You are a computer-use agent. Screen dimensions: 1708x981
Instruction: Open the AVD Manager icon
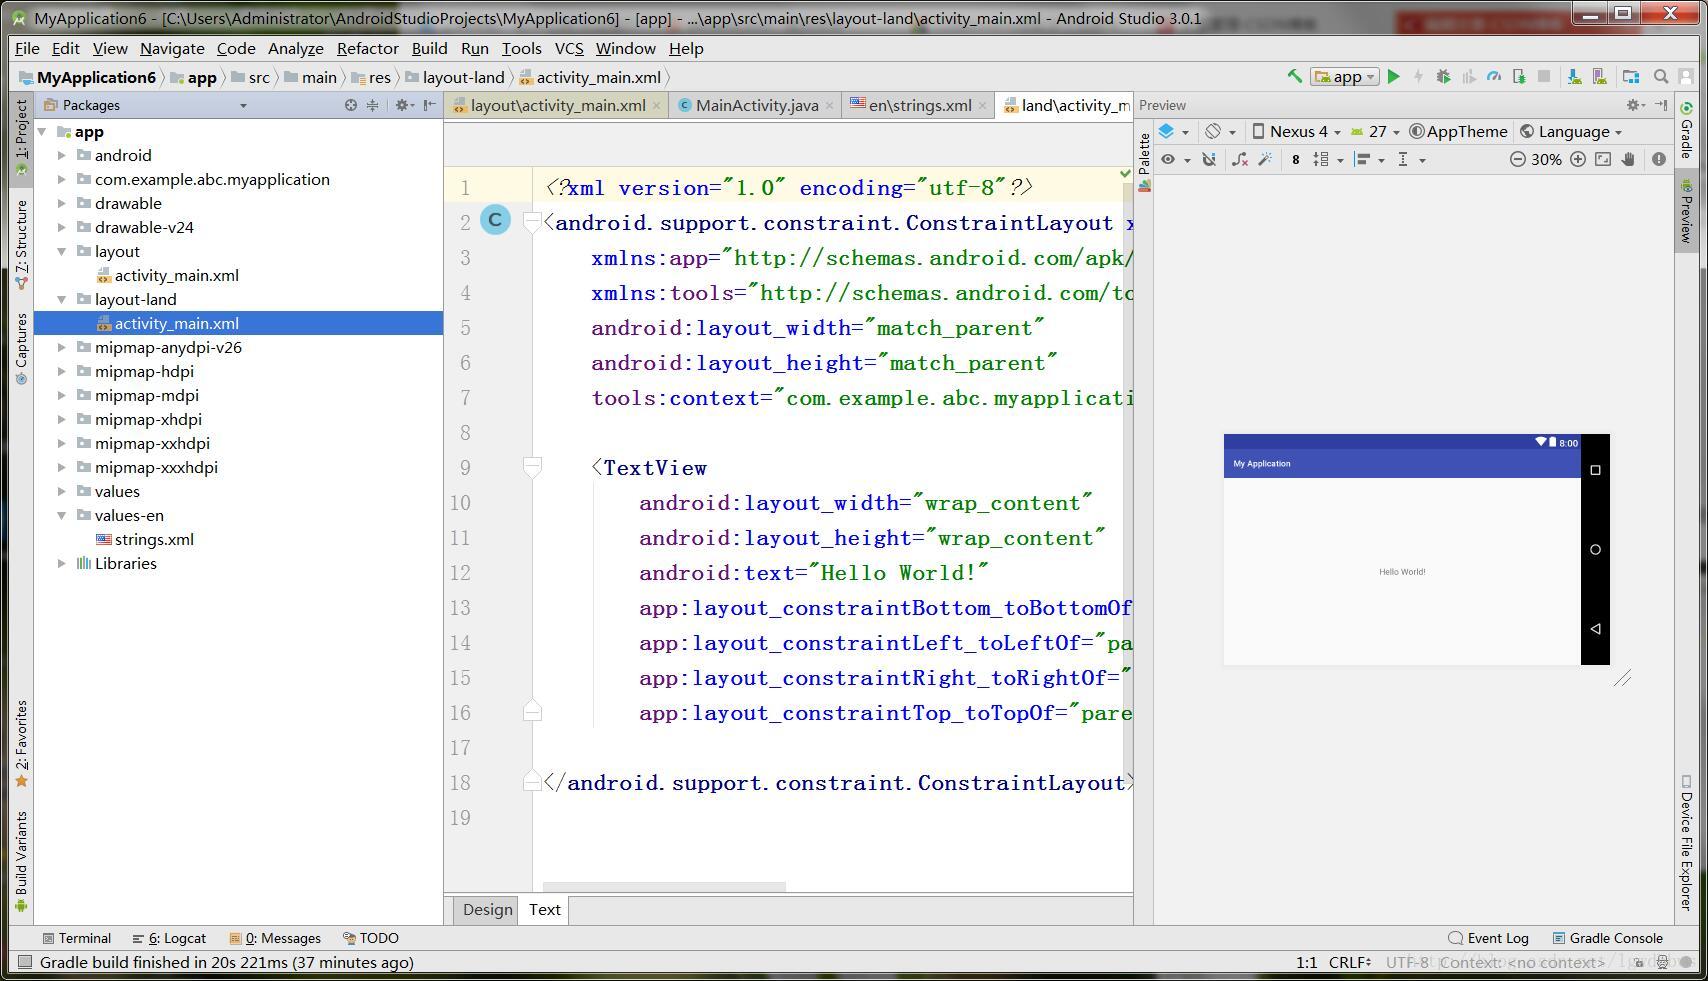[x=1600, y=77]
